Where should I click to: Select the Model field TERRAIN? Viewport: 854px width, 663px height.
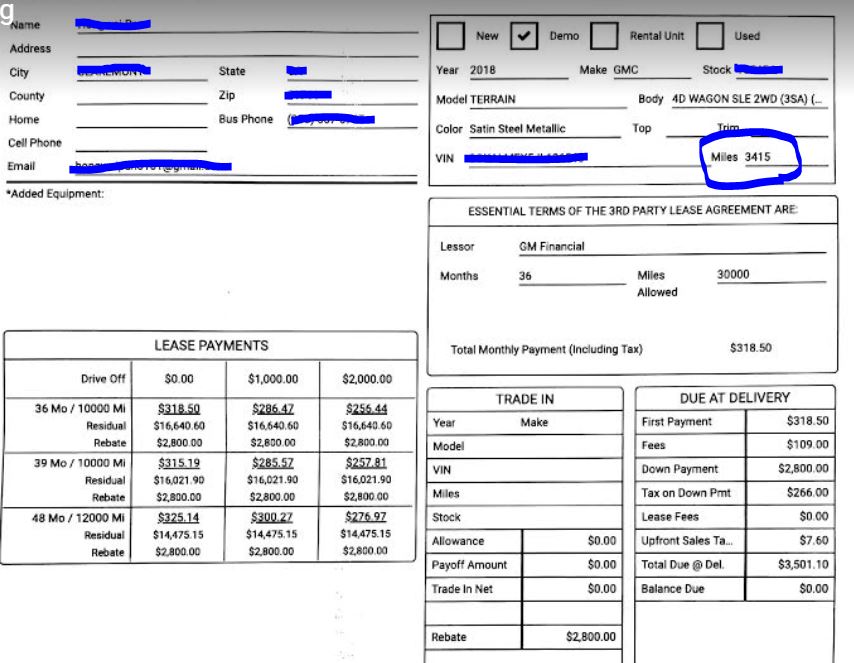pyautogui.click(x=548, y=100)
